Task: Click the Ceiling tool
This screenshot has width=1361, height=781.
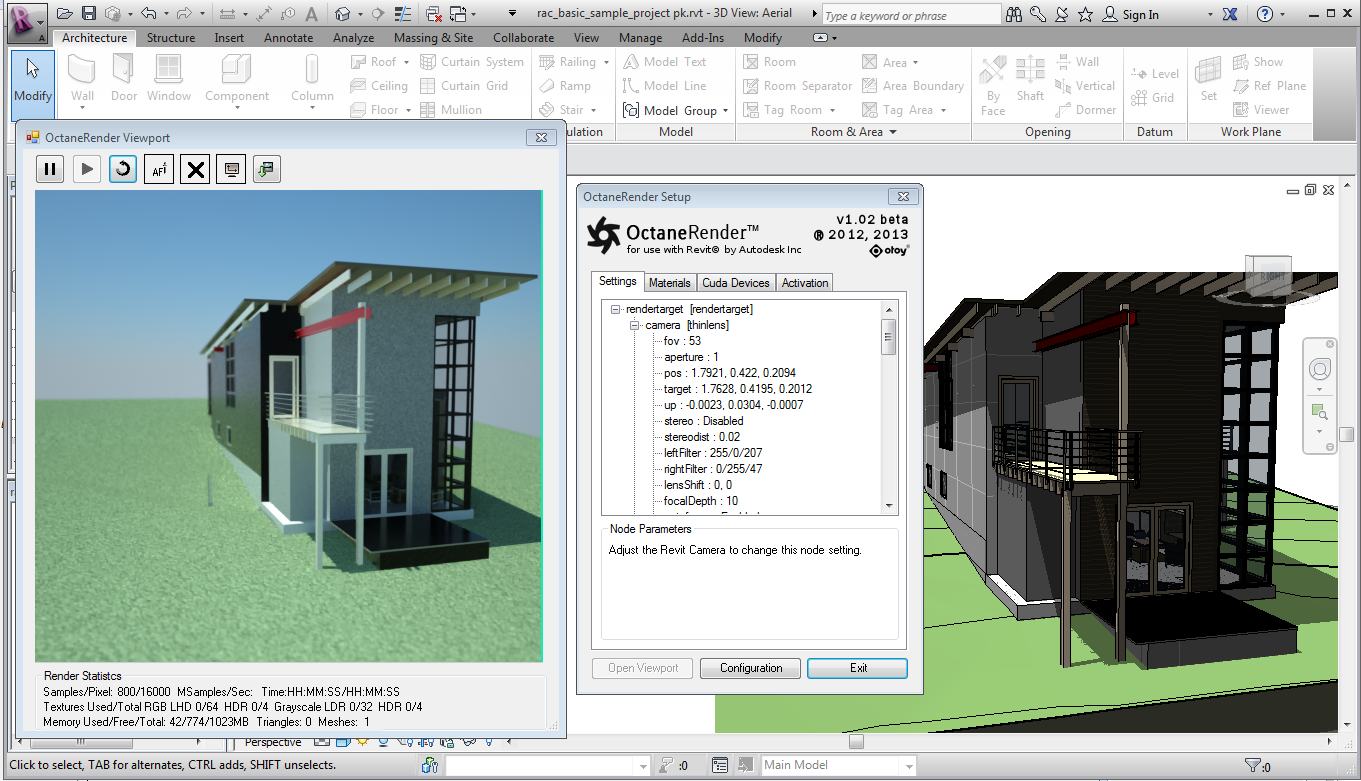Action: pos(379,86)
